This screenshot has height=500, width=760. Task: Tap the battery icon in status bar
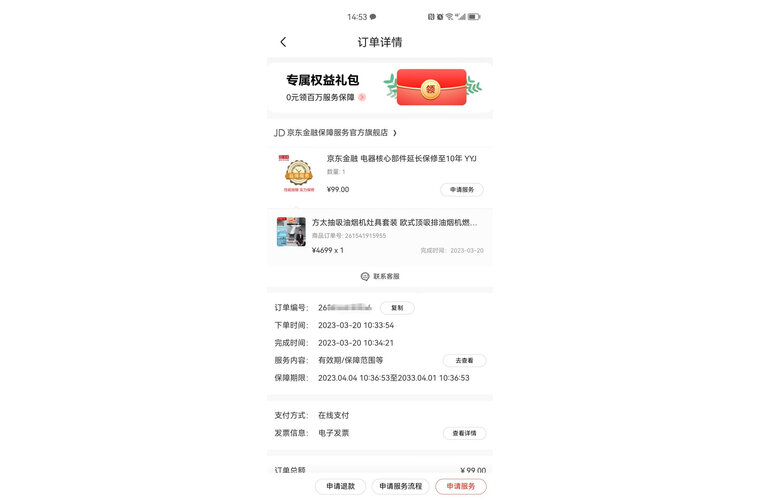pos(474,17)
